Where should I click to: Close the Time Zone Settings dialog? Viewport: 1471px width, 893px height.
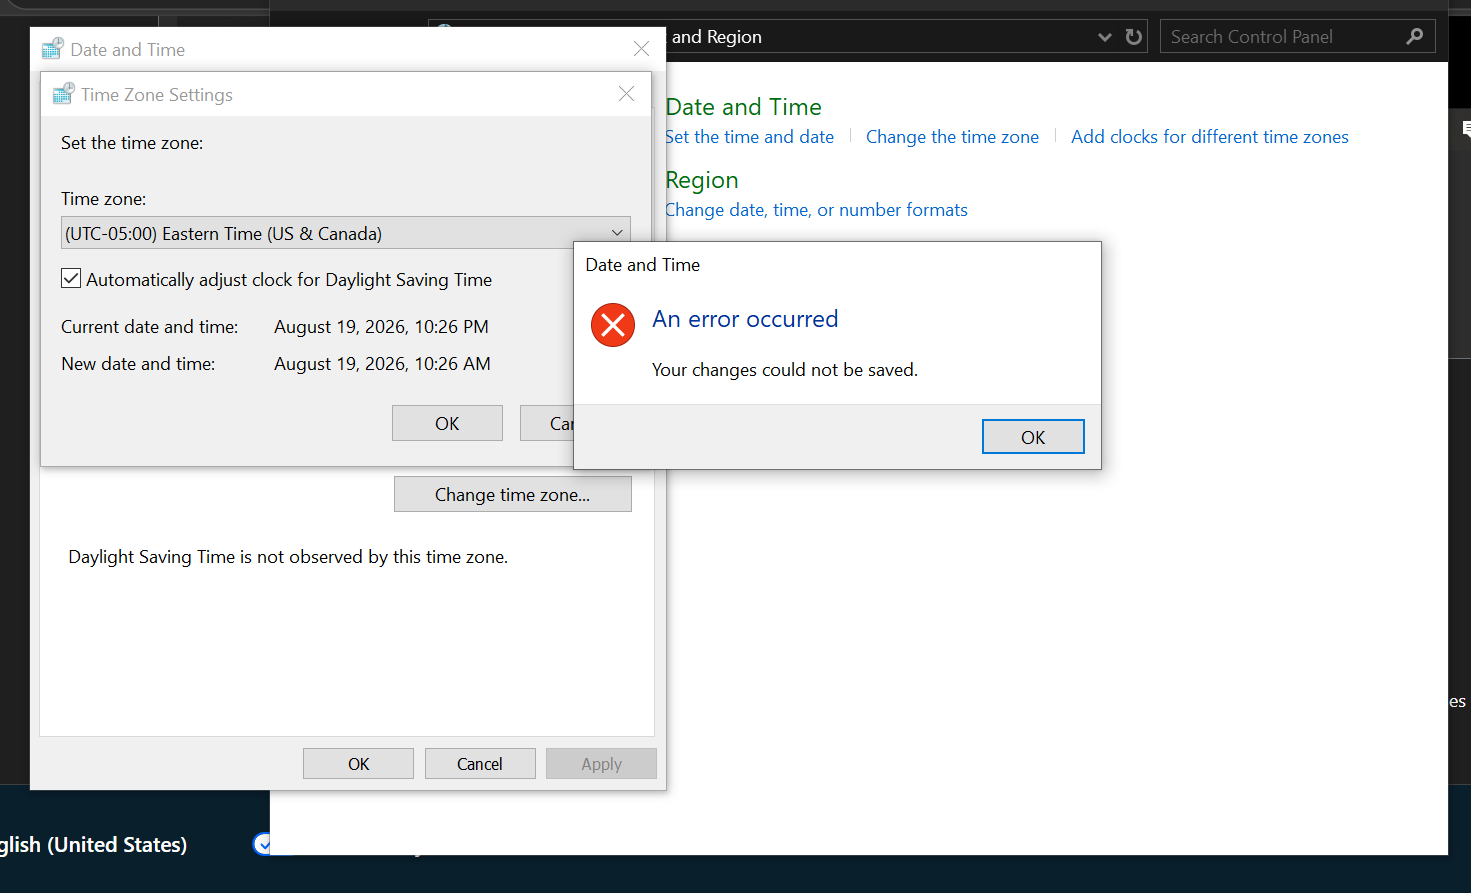pyautogui.click(x=627, y=94)
